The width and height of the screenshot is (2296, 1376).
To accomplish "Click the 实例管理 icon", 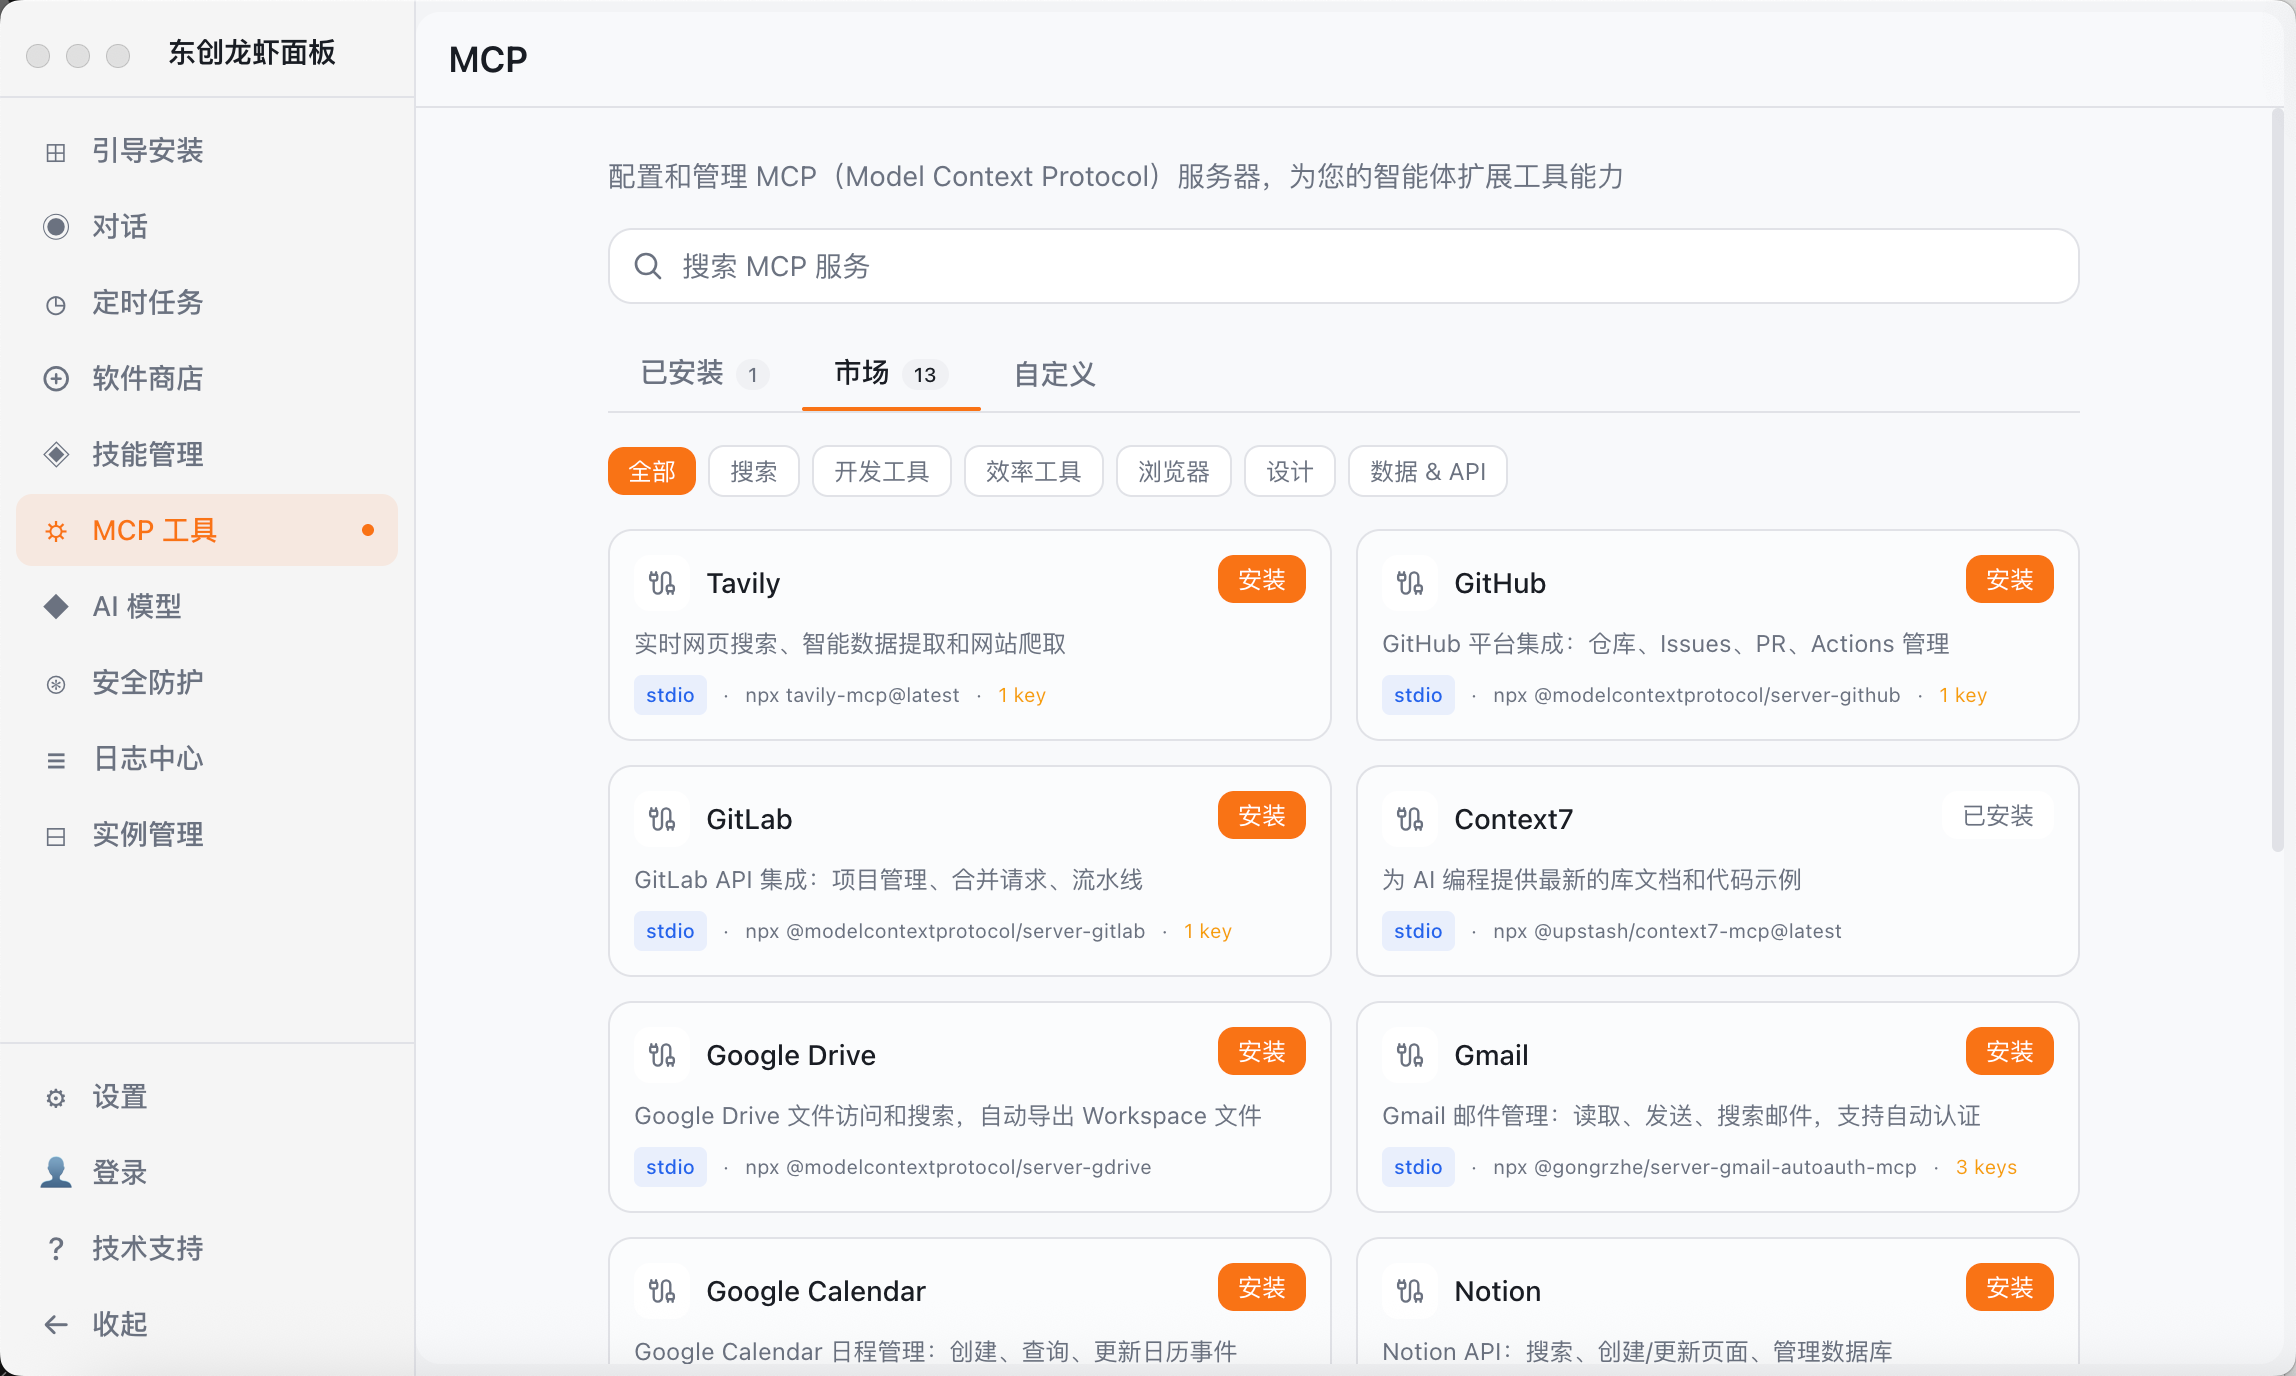I will point(56,836).
